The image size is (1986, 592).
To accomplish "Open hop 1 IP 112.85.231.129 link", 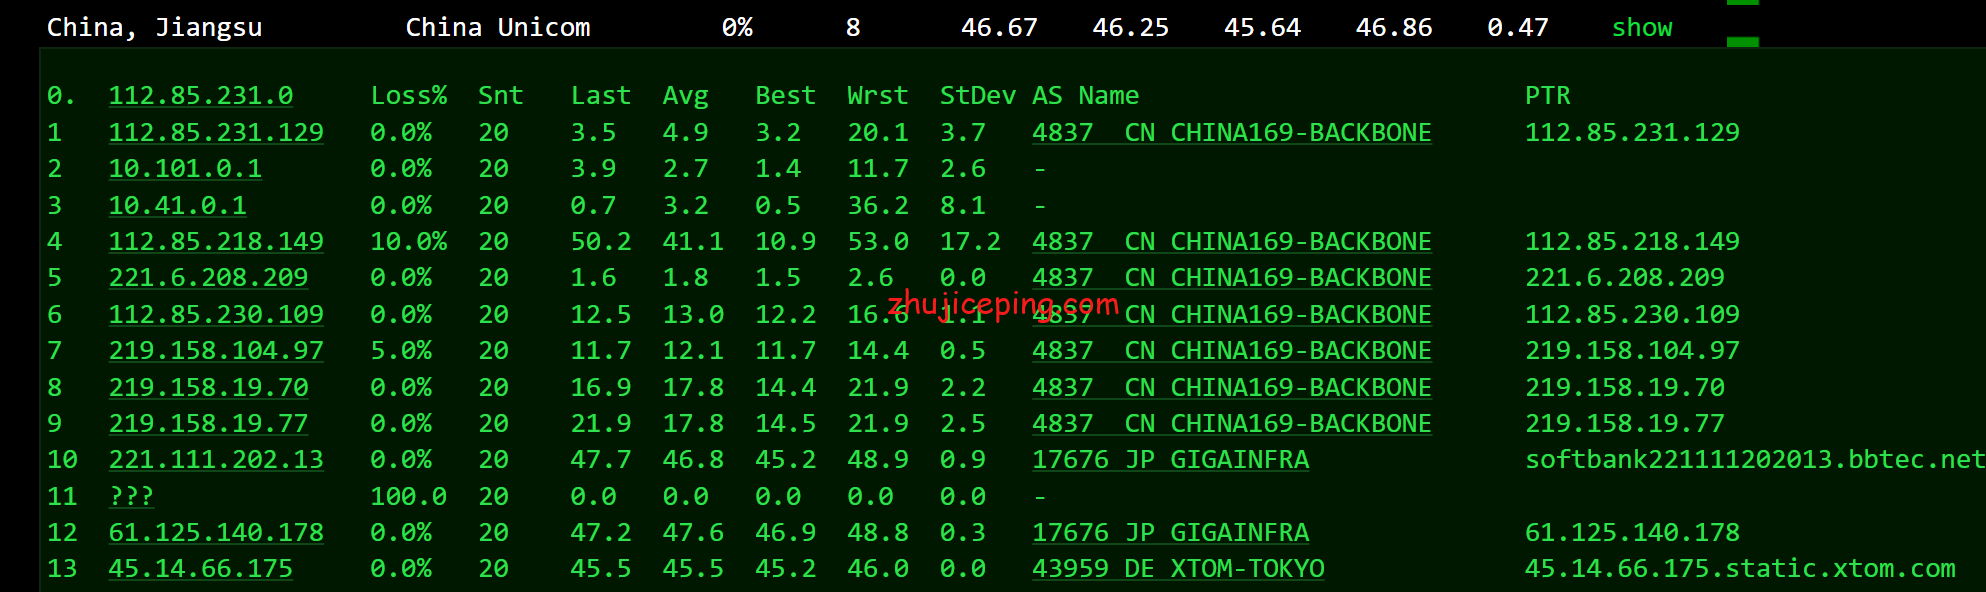I will click(x=216, y=133).
